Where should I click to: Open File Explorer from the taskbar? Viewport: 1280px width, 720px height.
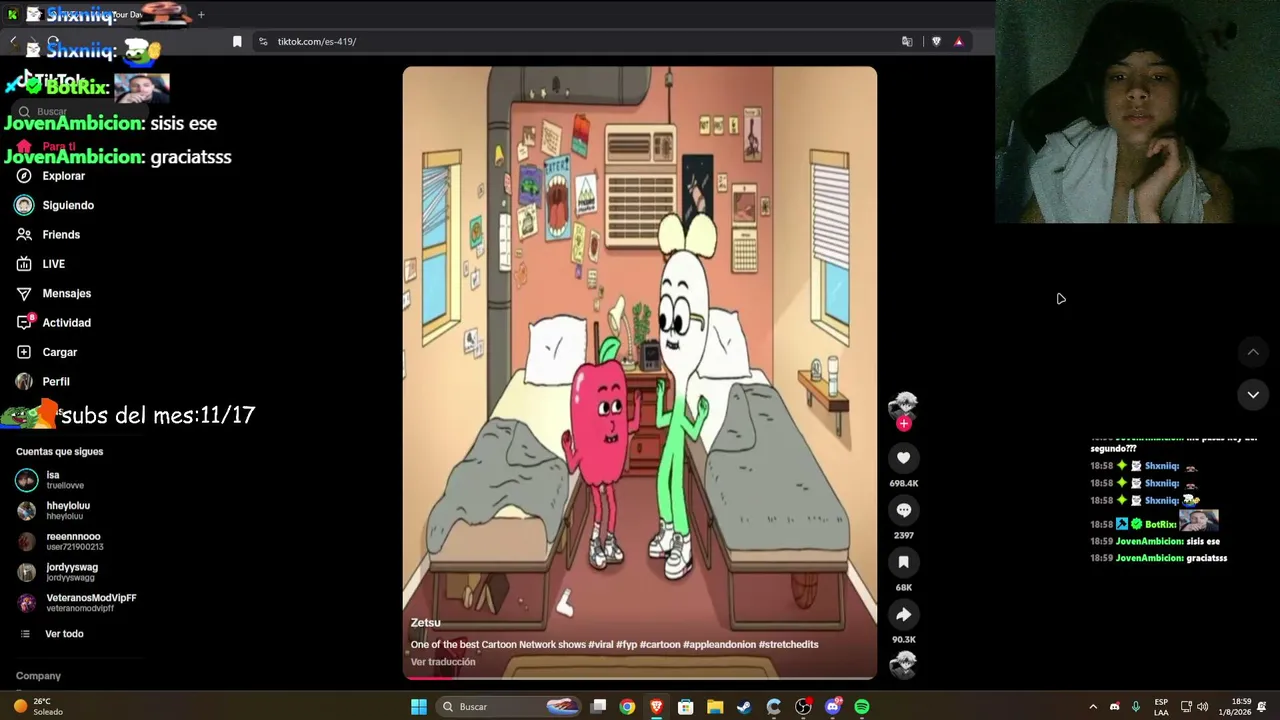pyautogui.click(x=715, y=707)
